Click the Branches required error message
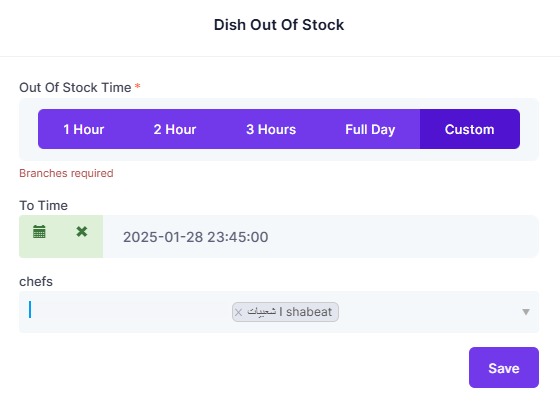Screen dimensions: 560x407 pos(66,173)
